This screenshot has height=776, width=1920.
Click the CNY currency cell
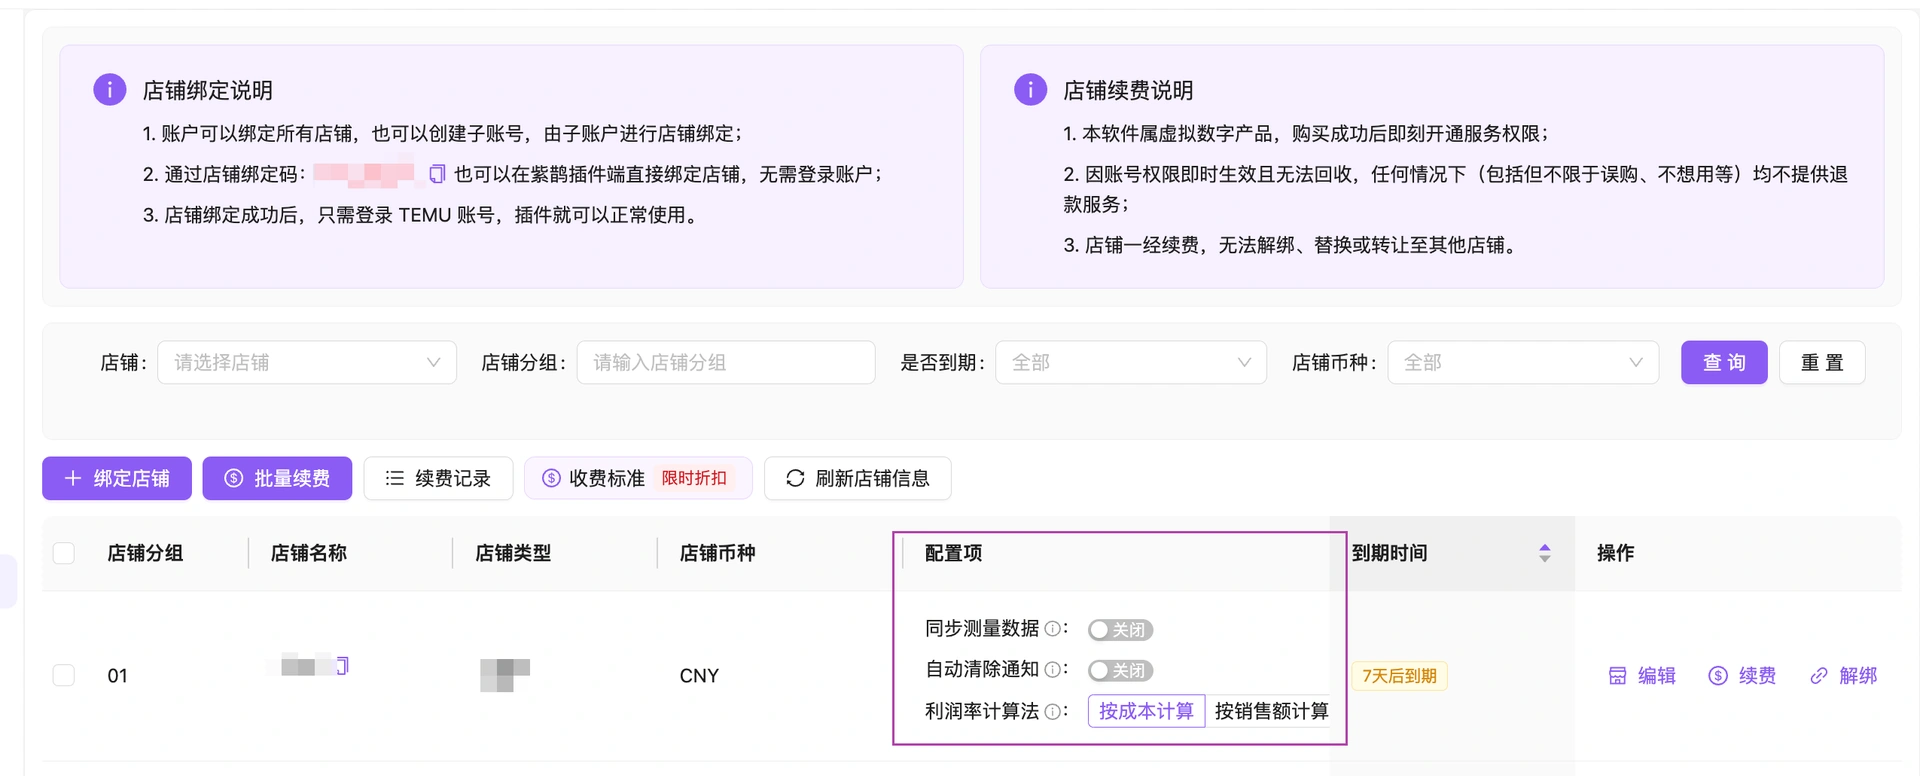pos(699,676)
